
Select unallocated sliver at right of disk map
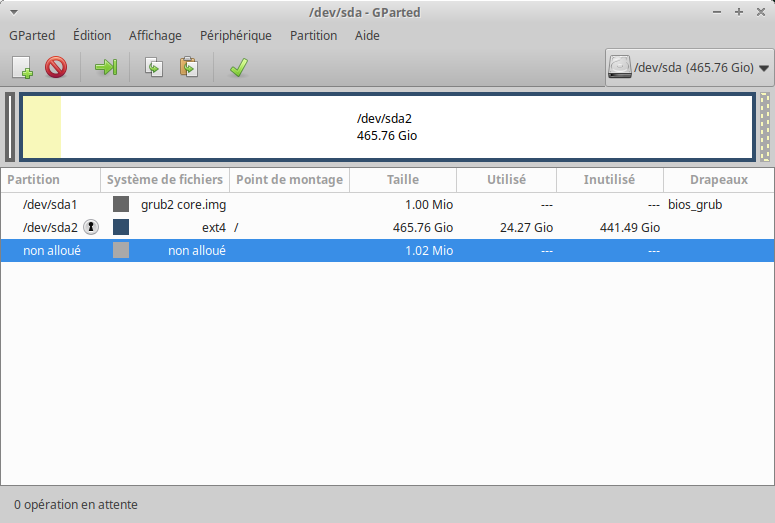pyautogui.click(x=765, y=127)
